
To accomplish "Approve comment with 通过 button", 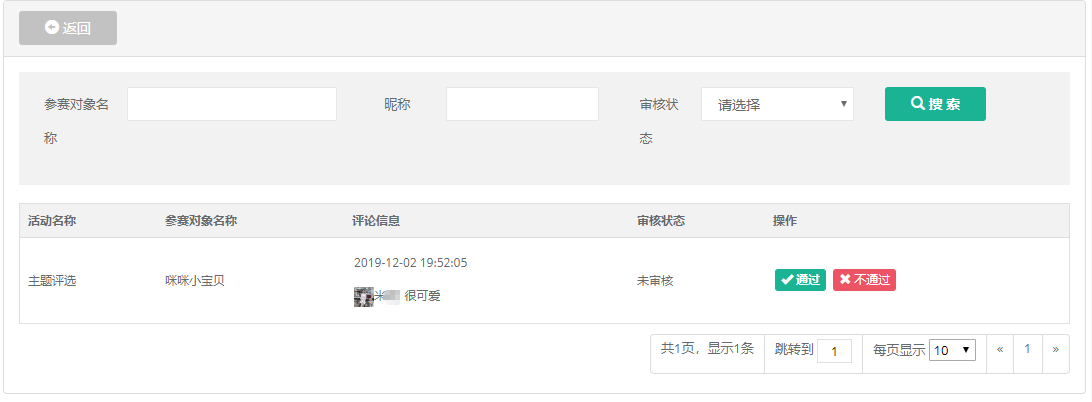I will 800,279.
